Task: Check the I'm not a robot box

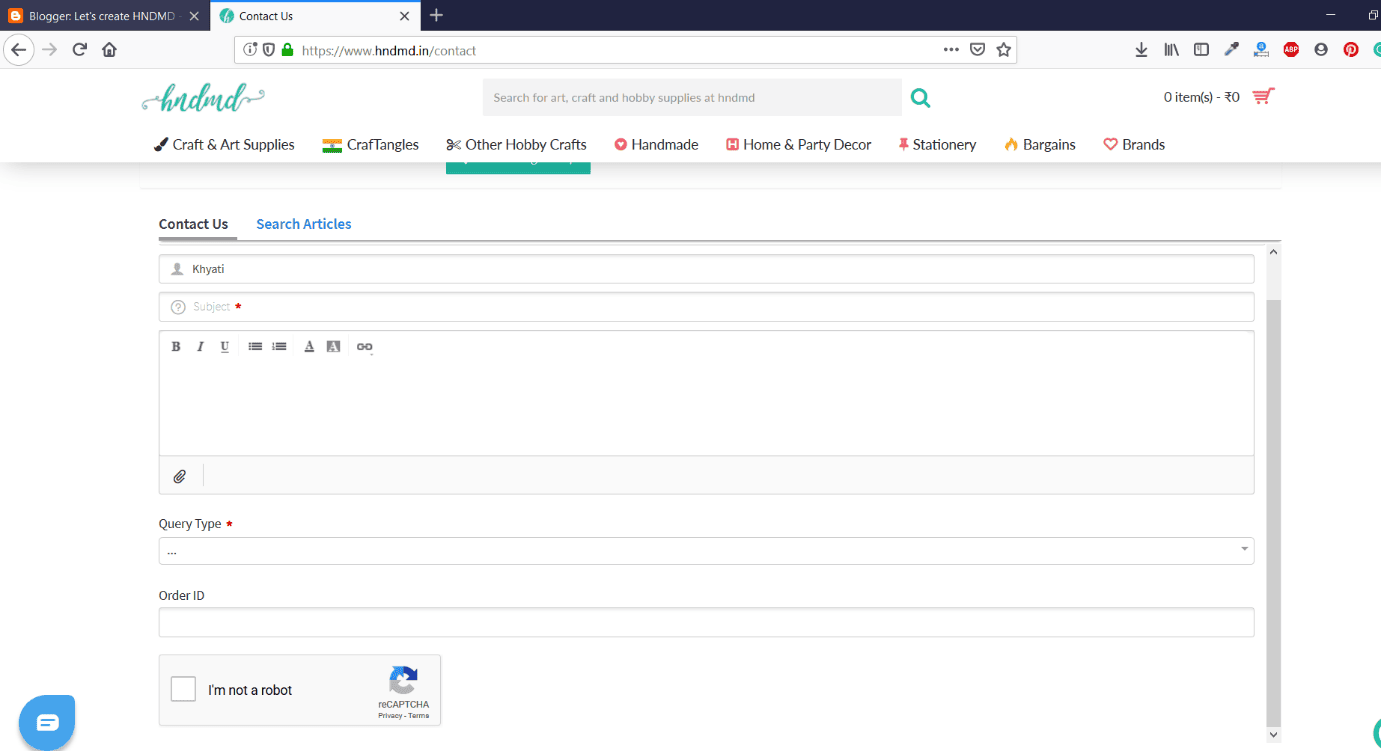Action: 183,689
